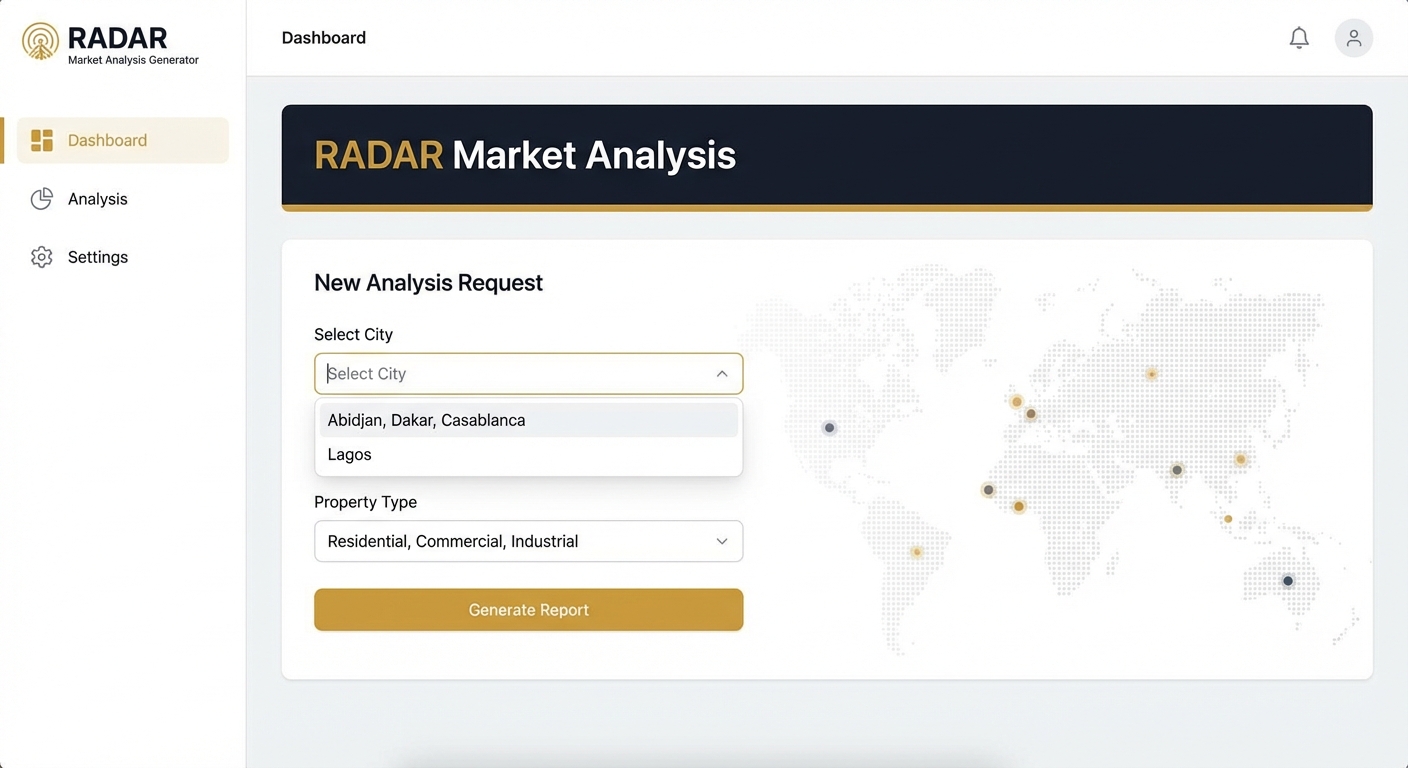Go to the Analysis page label
Screen dimensions: 1408x768
98,199
